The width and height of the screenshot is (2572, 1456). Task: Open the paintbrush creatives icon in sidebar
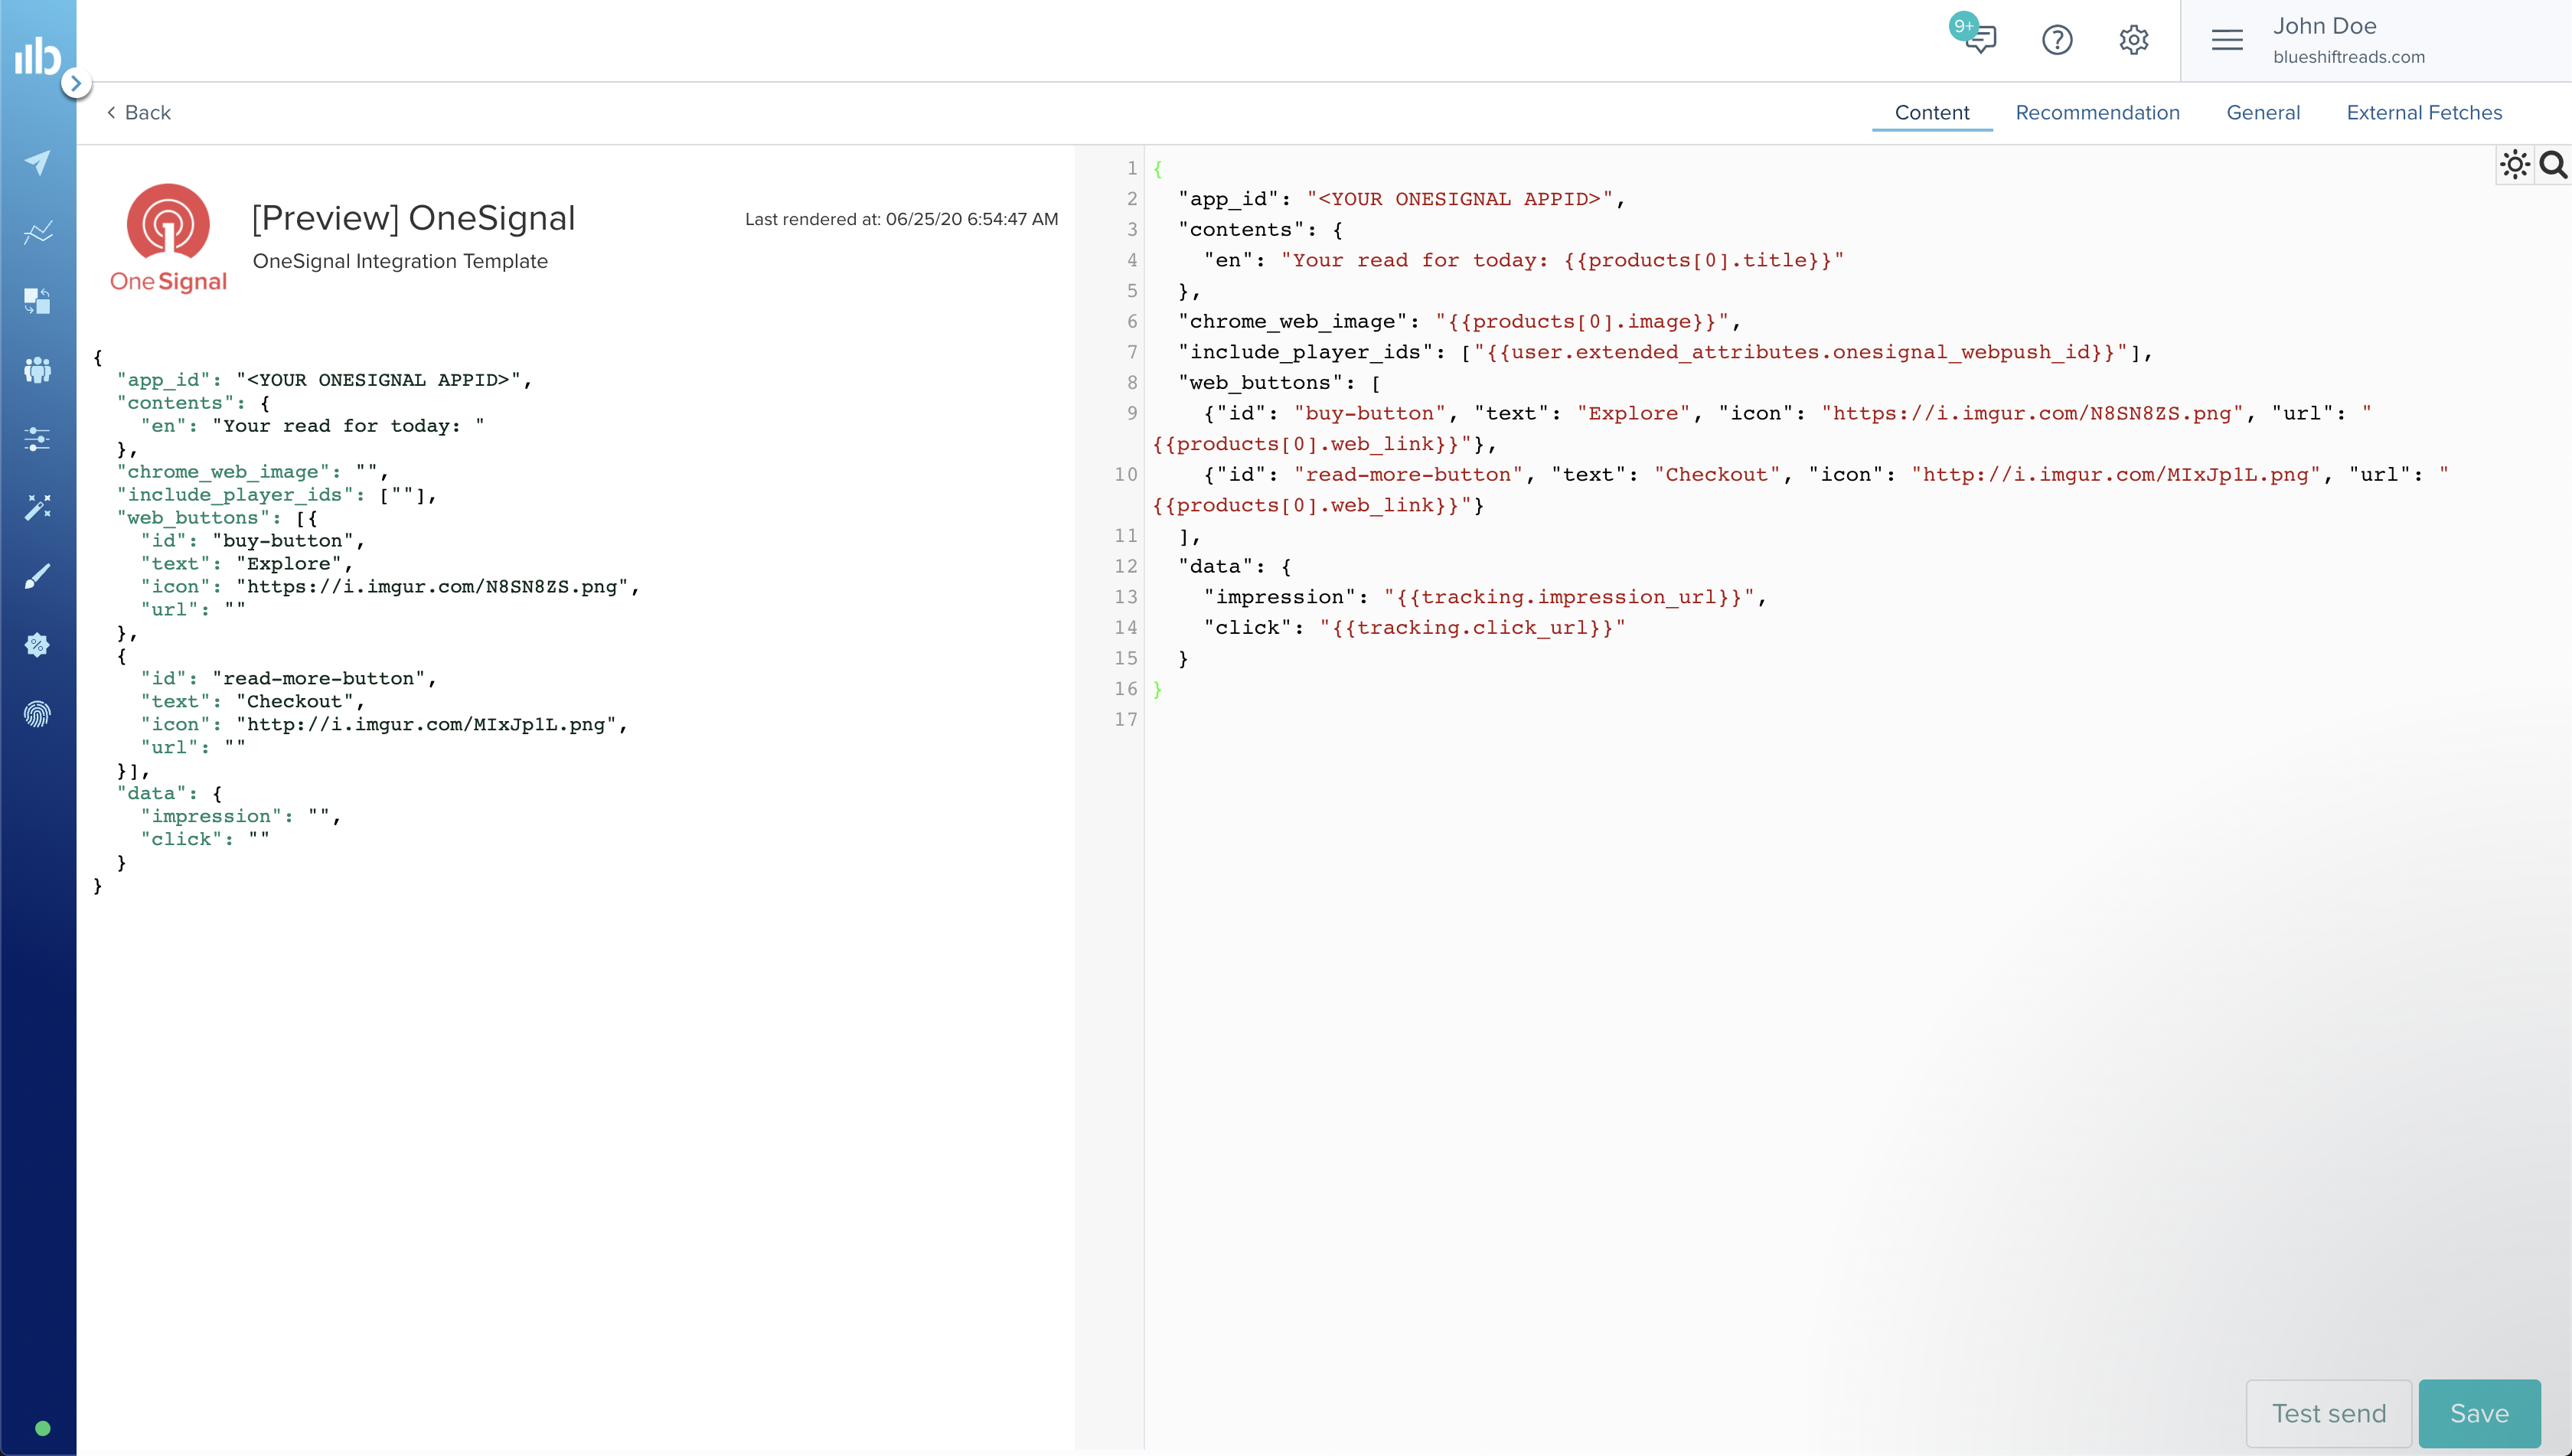[x=37, y=576]
